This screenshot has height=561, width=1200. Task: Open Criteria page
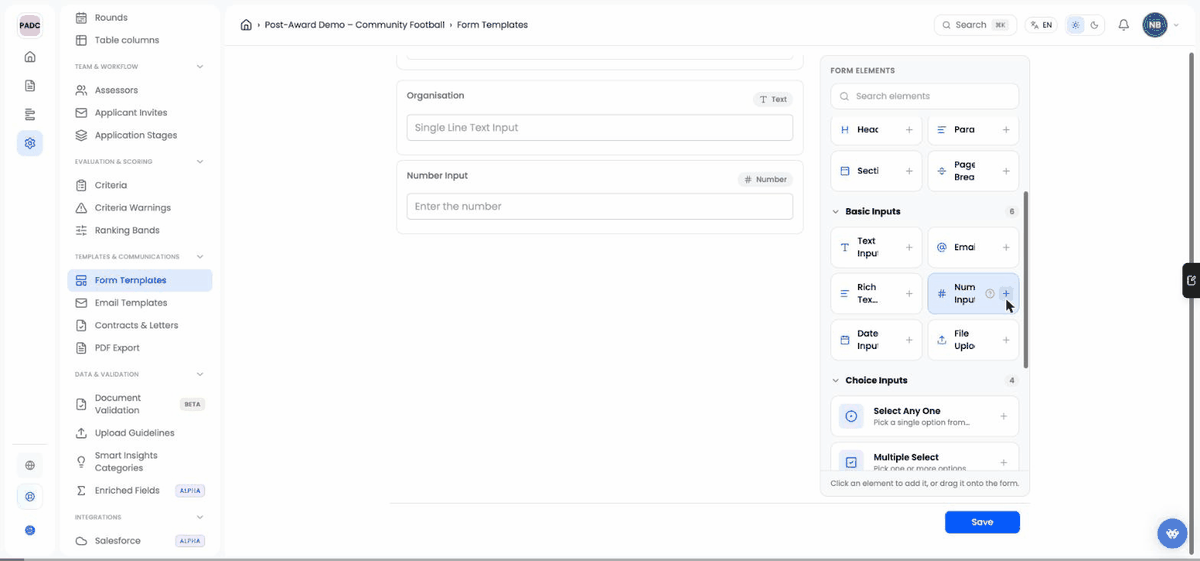140,185
